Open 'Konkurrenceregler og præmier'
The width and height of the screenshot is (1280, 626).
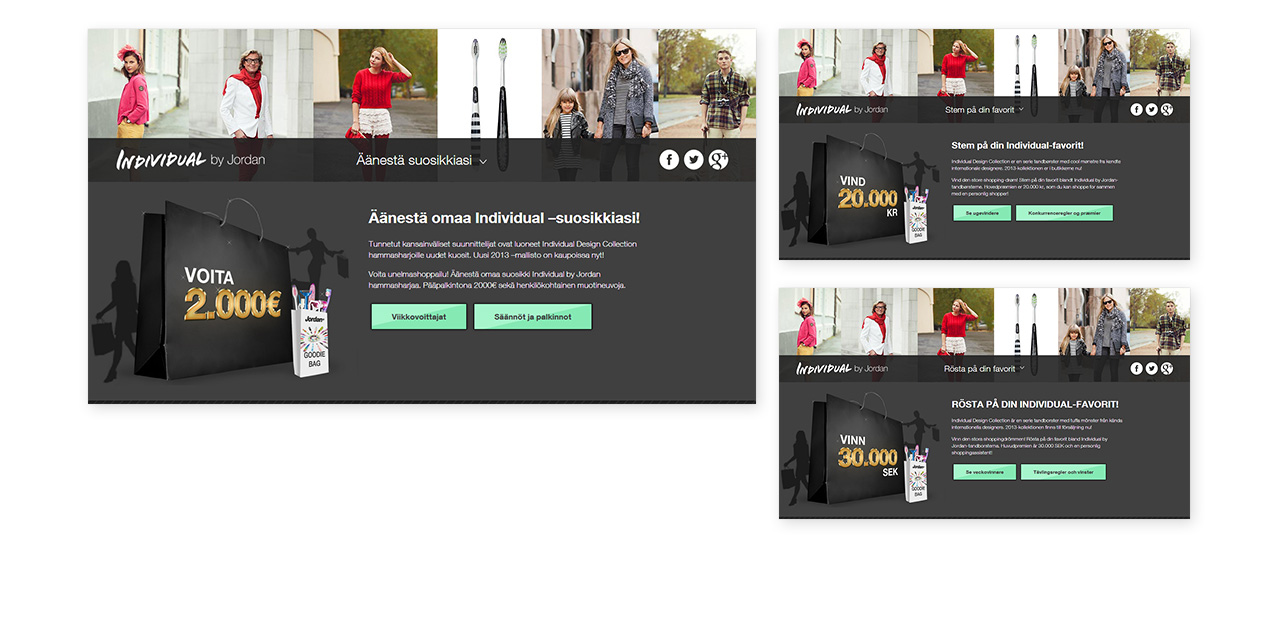[1064, 213]
